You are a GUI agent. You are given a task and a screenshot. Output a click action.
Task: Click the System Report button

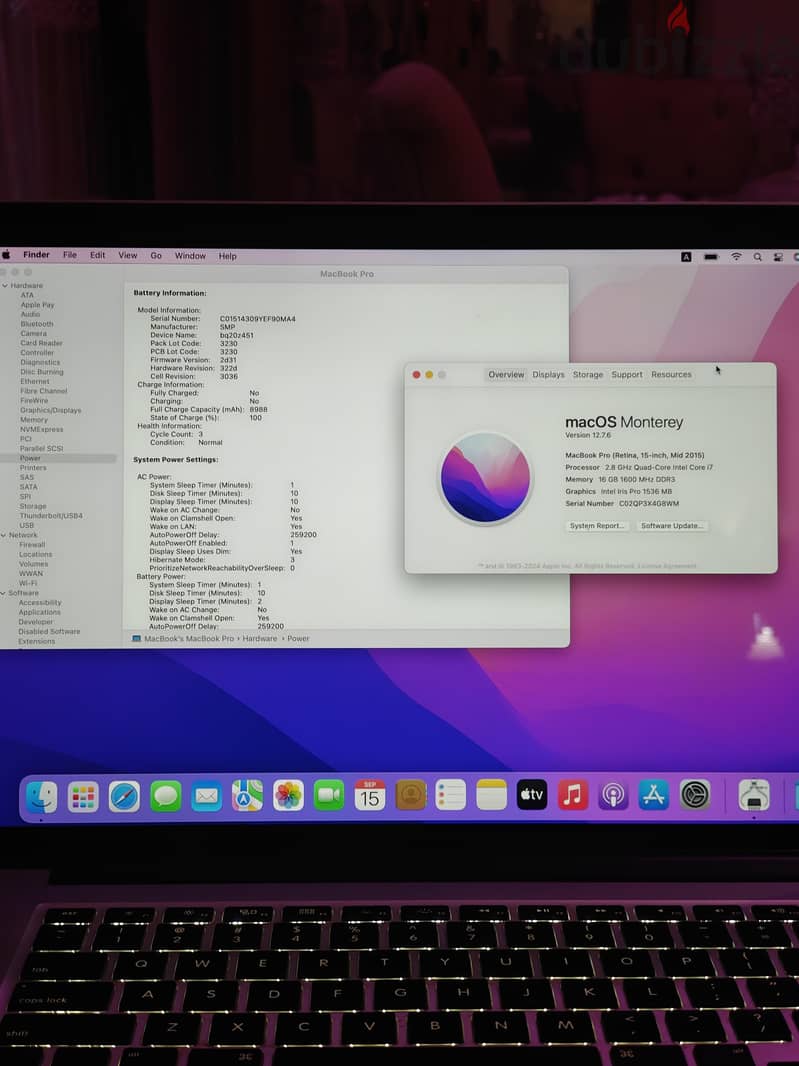point(596,526)
